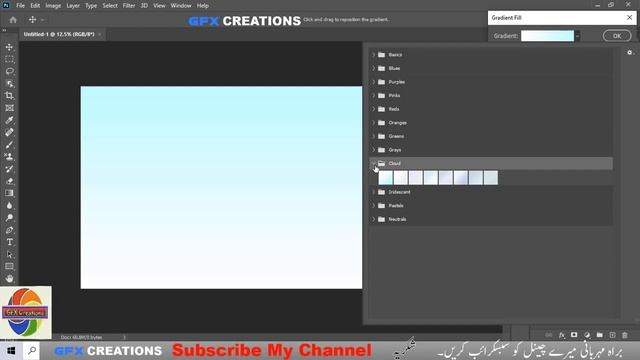This screenshot has height=360, width=640.
Task: Select the Eraser tool
Action: click(x=9, y=181)
